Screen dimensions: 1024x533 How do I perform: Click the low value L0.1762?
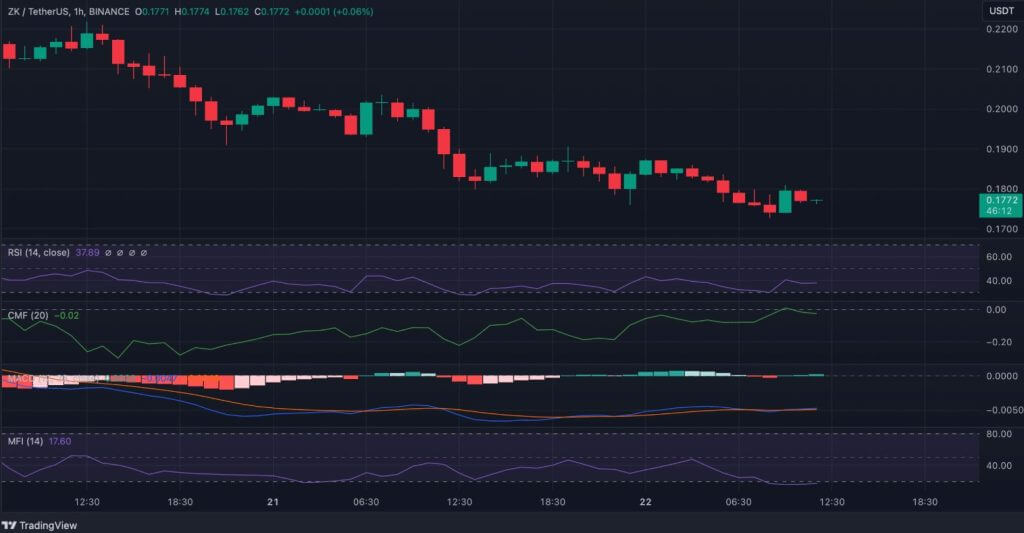coord(232,12)
